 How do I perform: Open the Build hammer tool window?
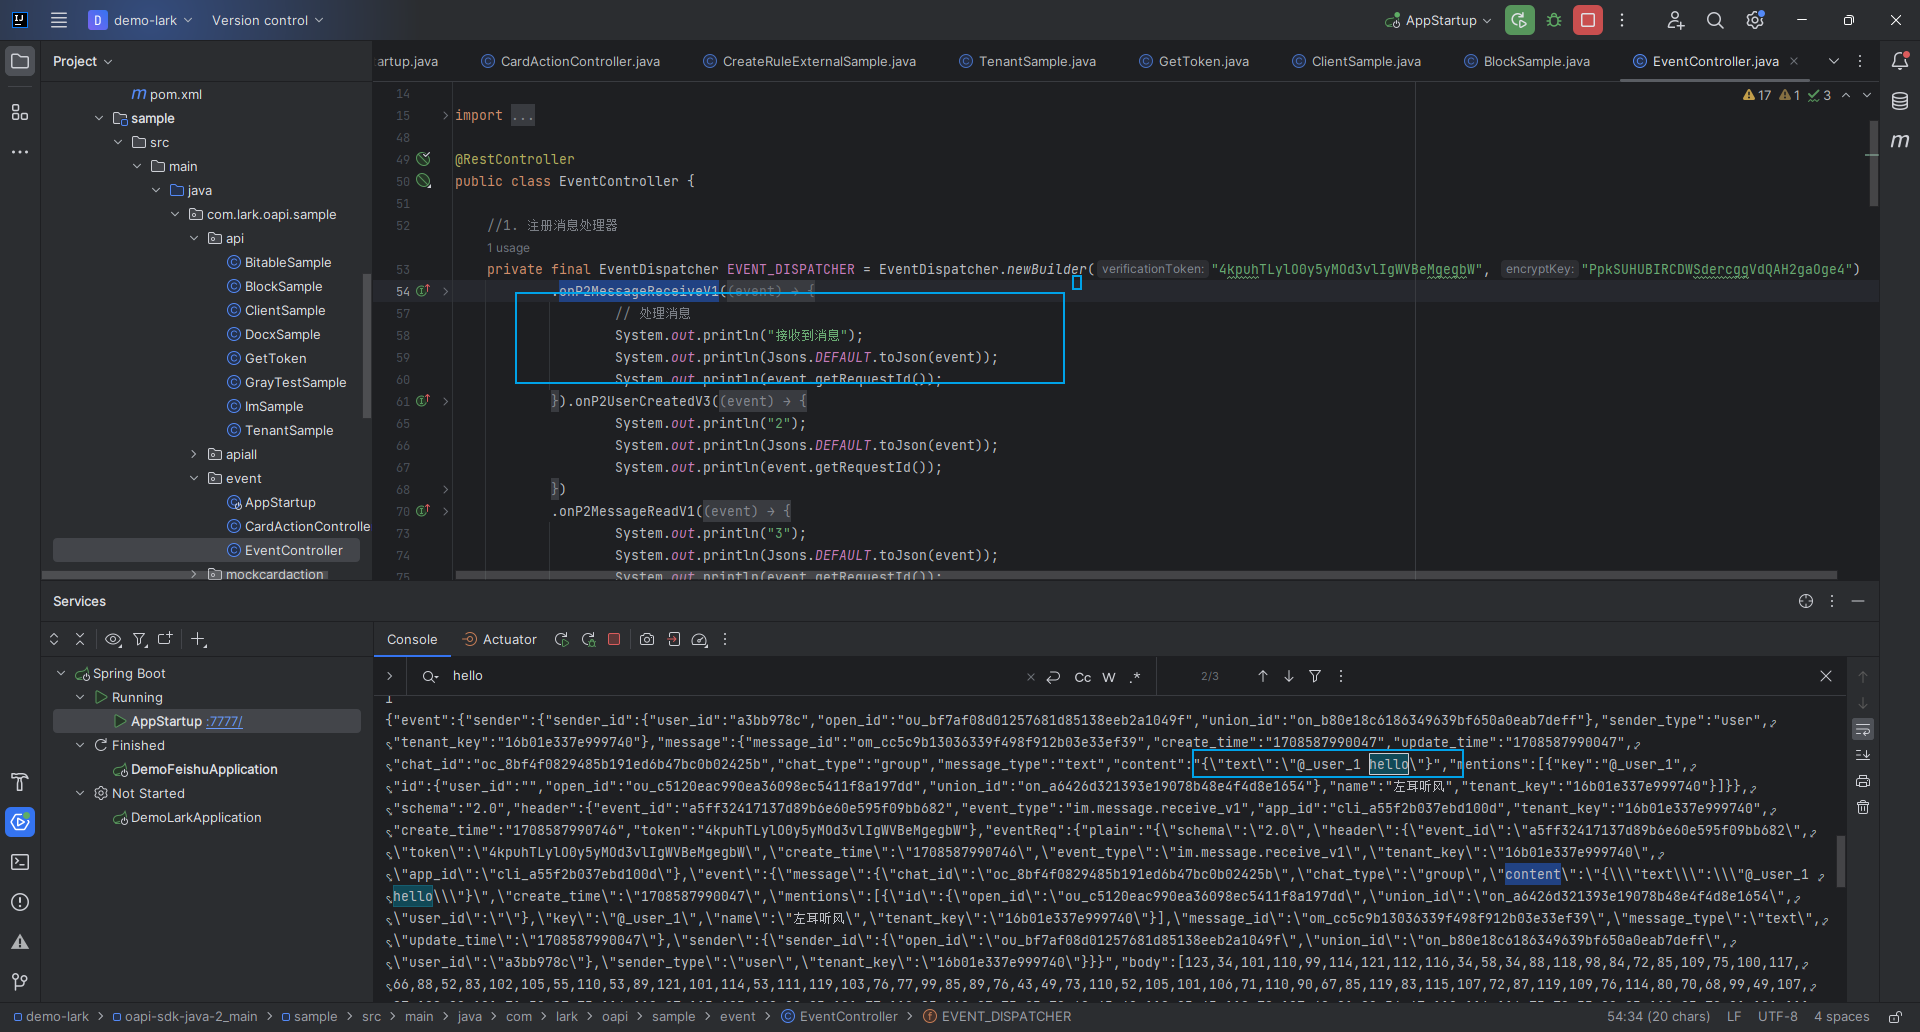[20, 782]
